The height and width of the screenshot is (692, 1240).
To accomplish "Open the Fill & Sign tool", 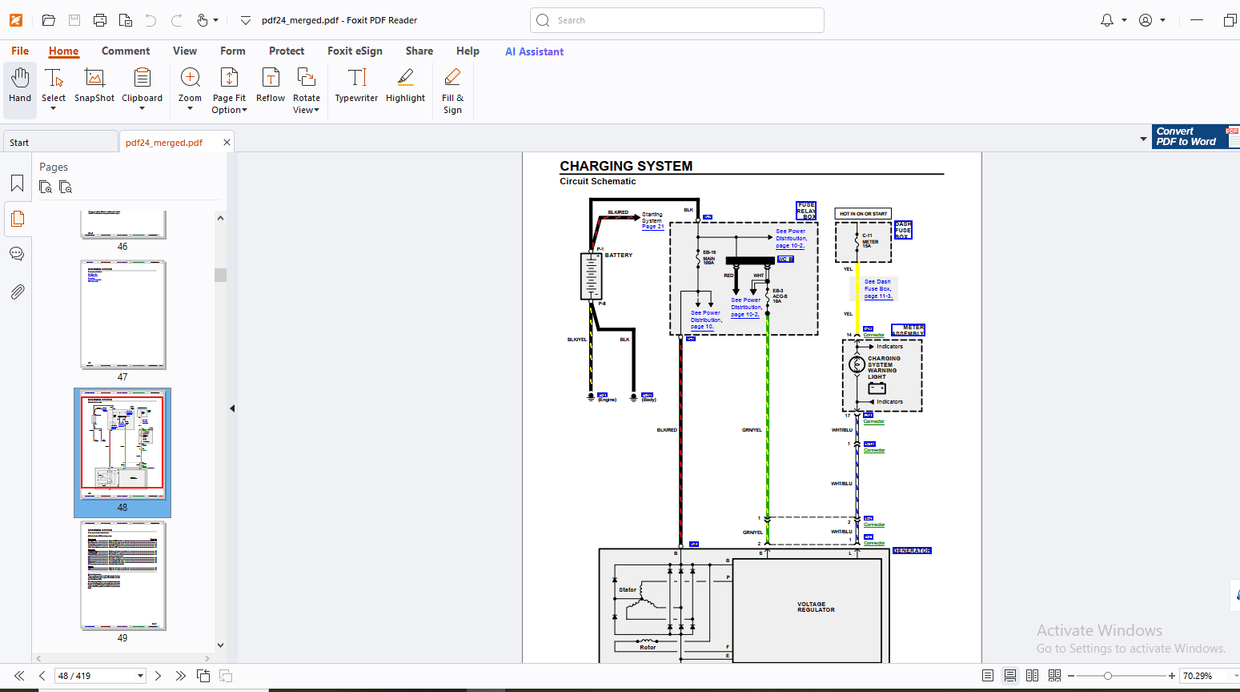I will coord(452,87).
